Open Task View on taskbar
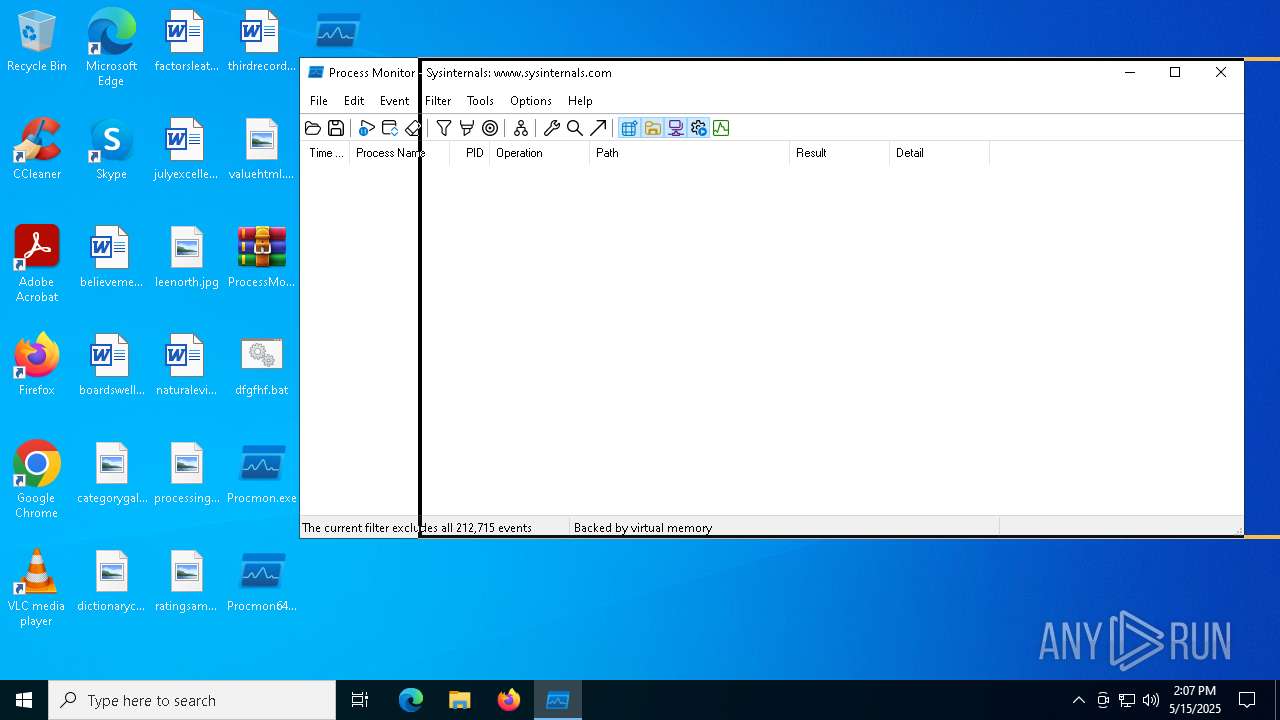1280x720 pixels. point(360,700)
